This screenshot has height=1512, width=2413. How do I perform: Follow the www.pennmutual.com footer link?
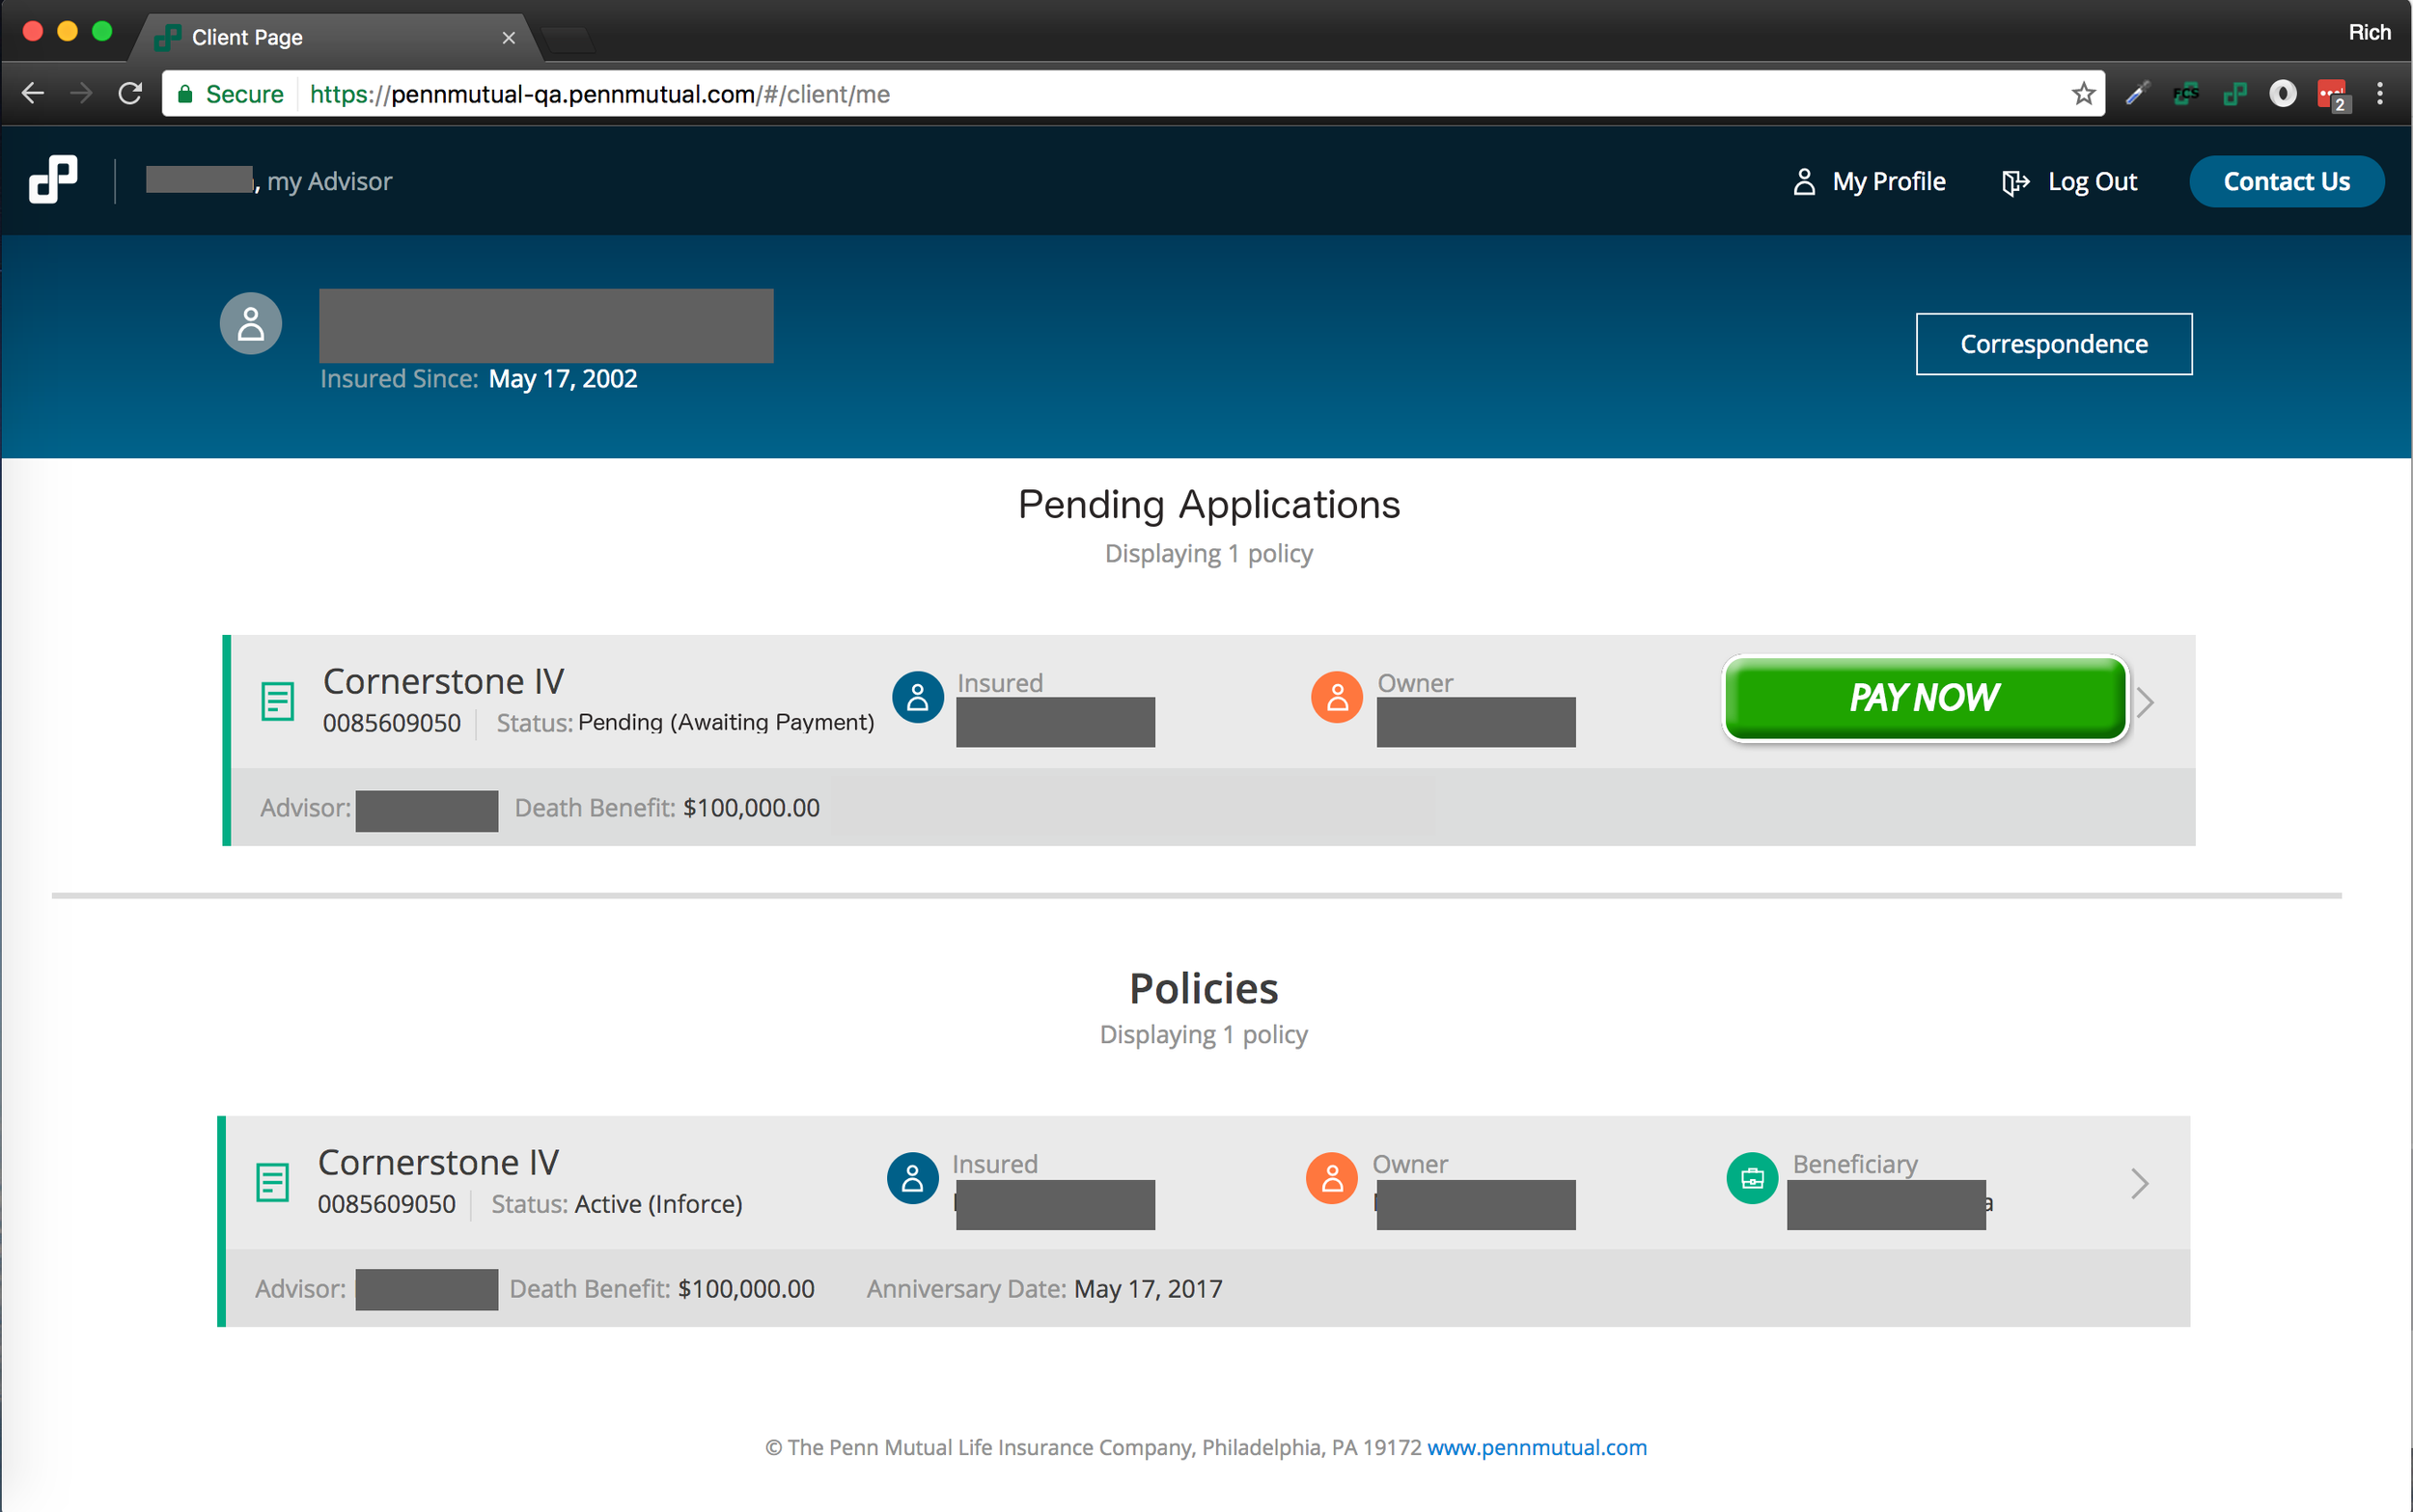[1536, 1447]
